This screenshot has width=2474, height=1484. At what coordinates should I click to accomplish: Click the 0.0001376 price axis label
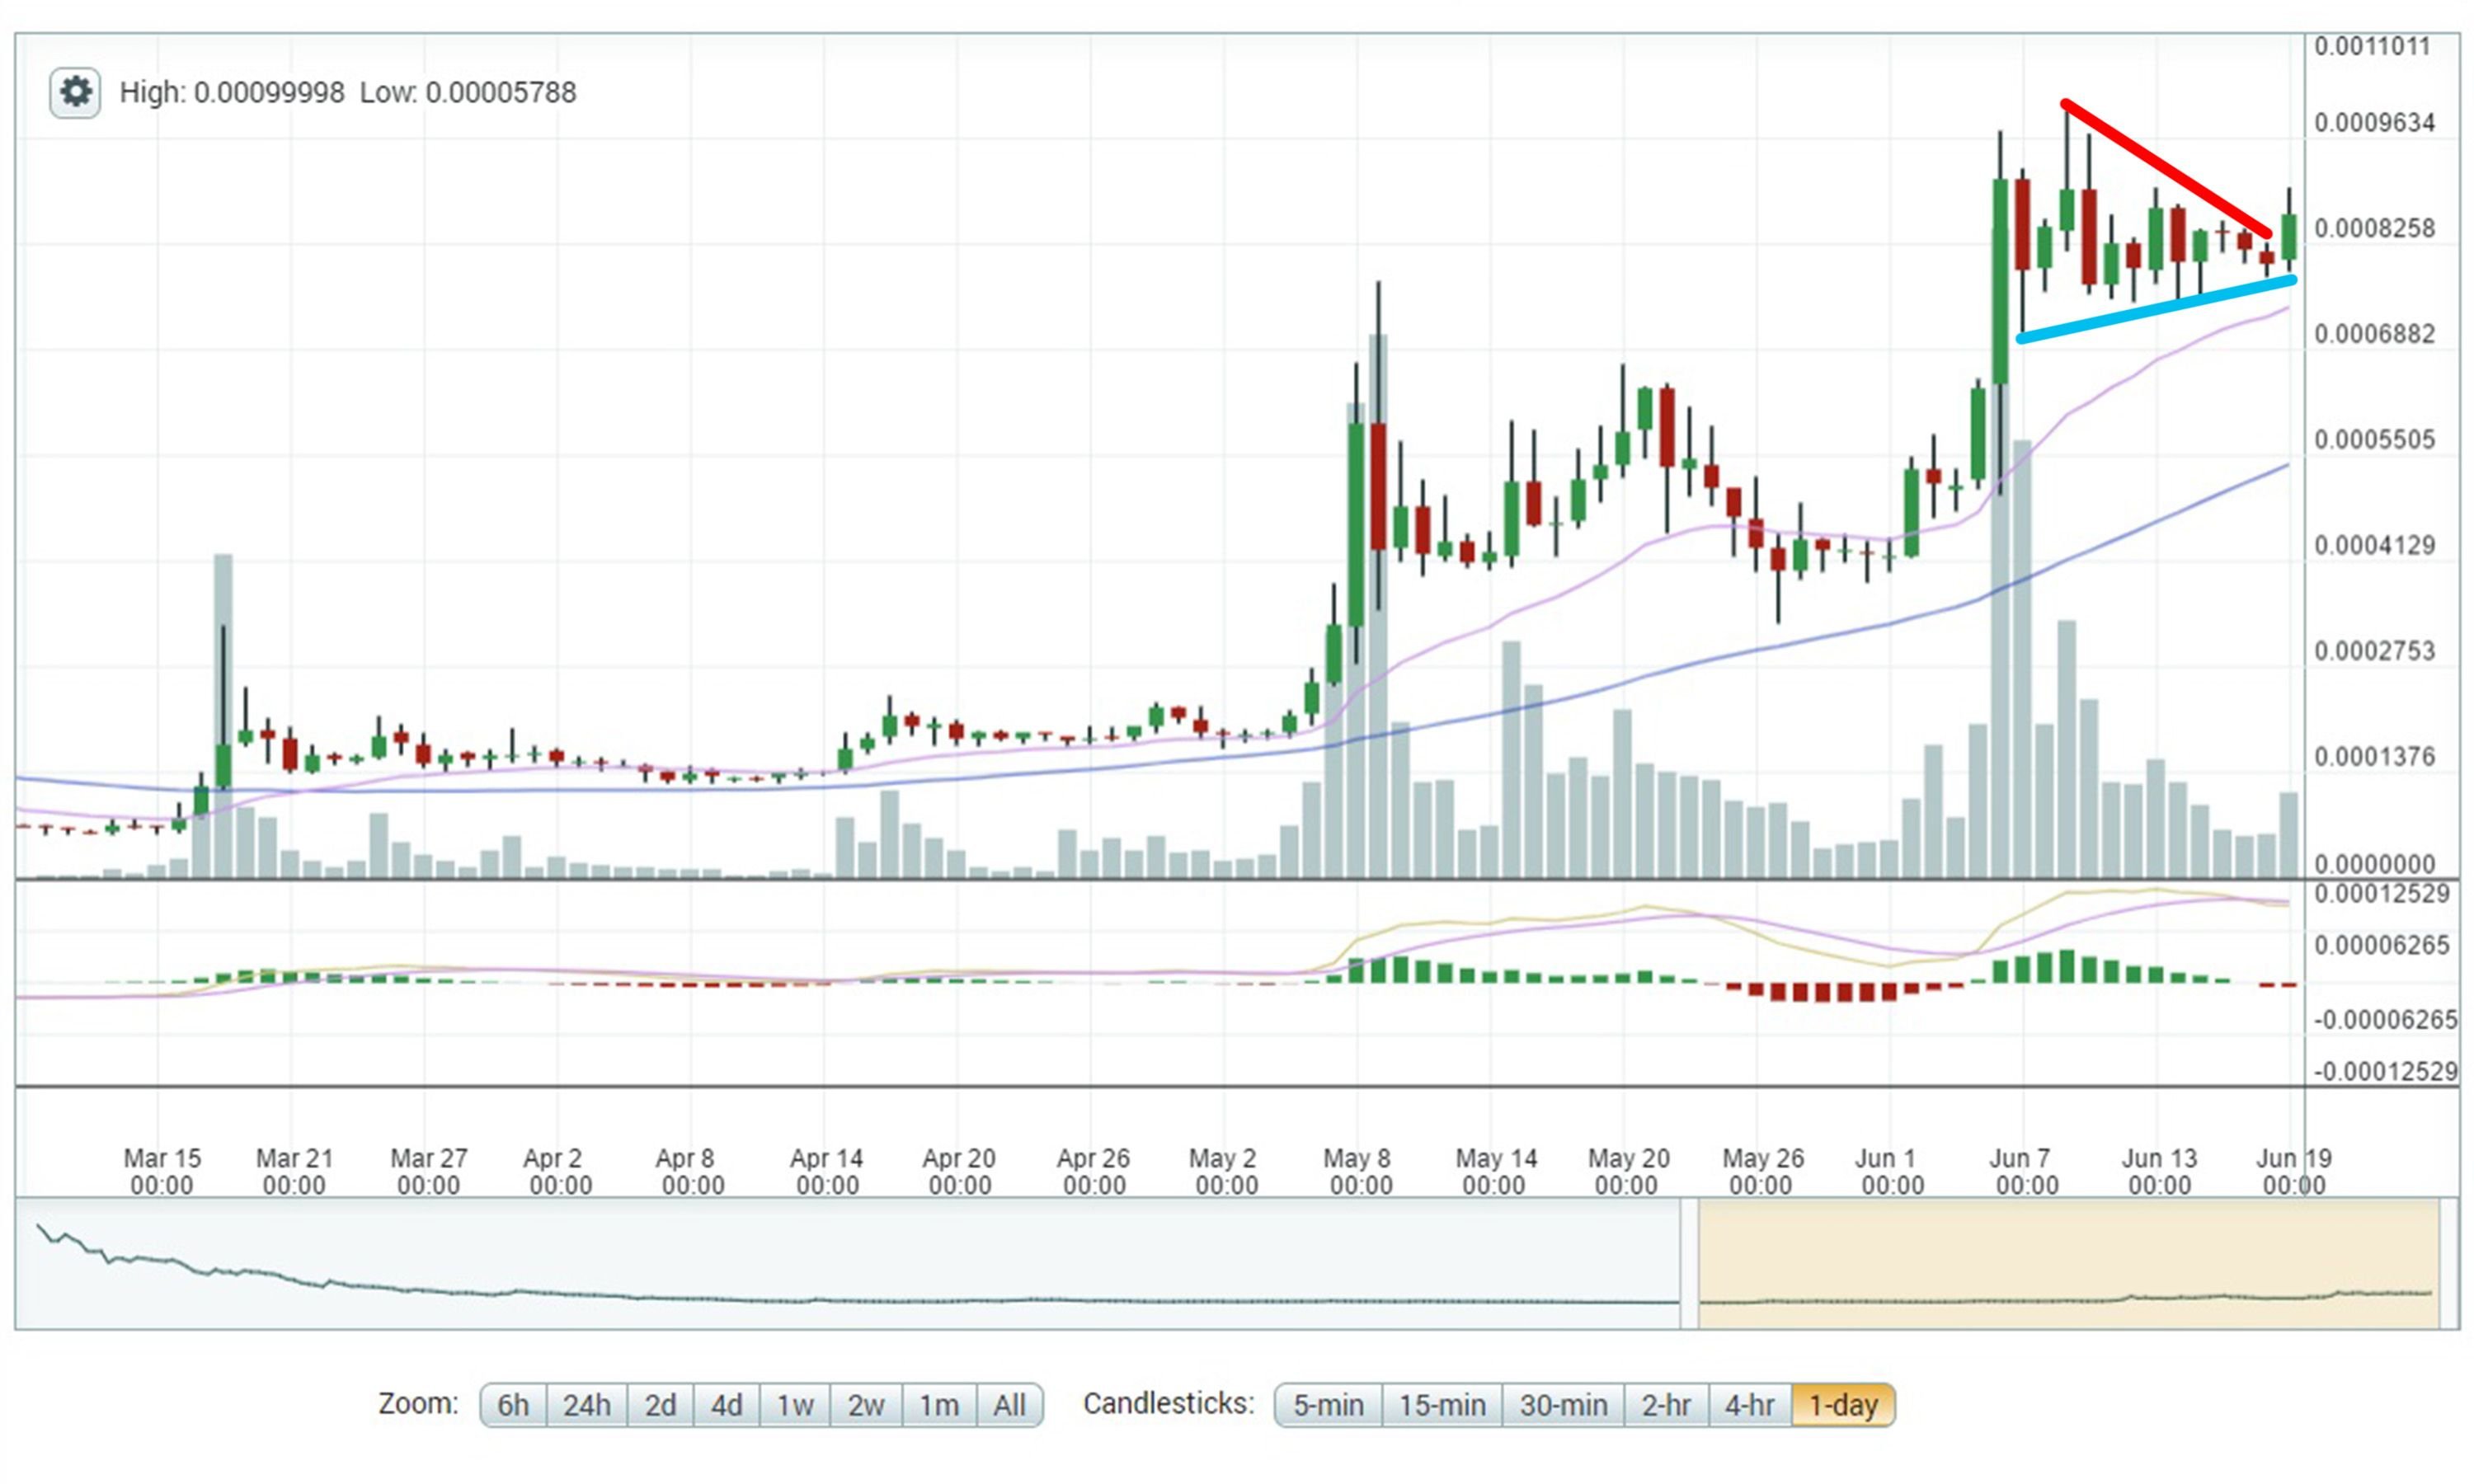pyautogui.click(x=2374, y=757)
